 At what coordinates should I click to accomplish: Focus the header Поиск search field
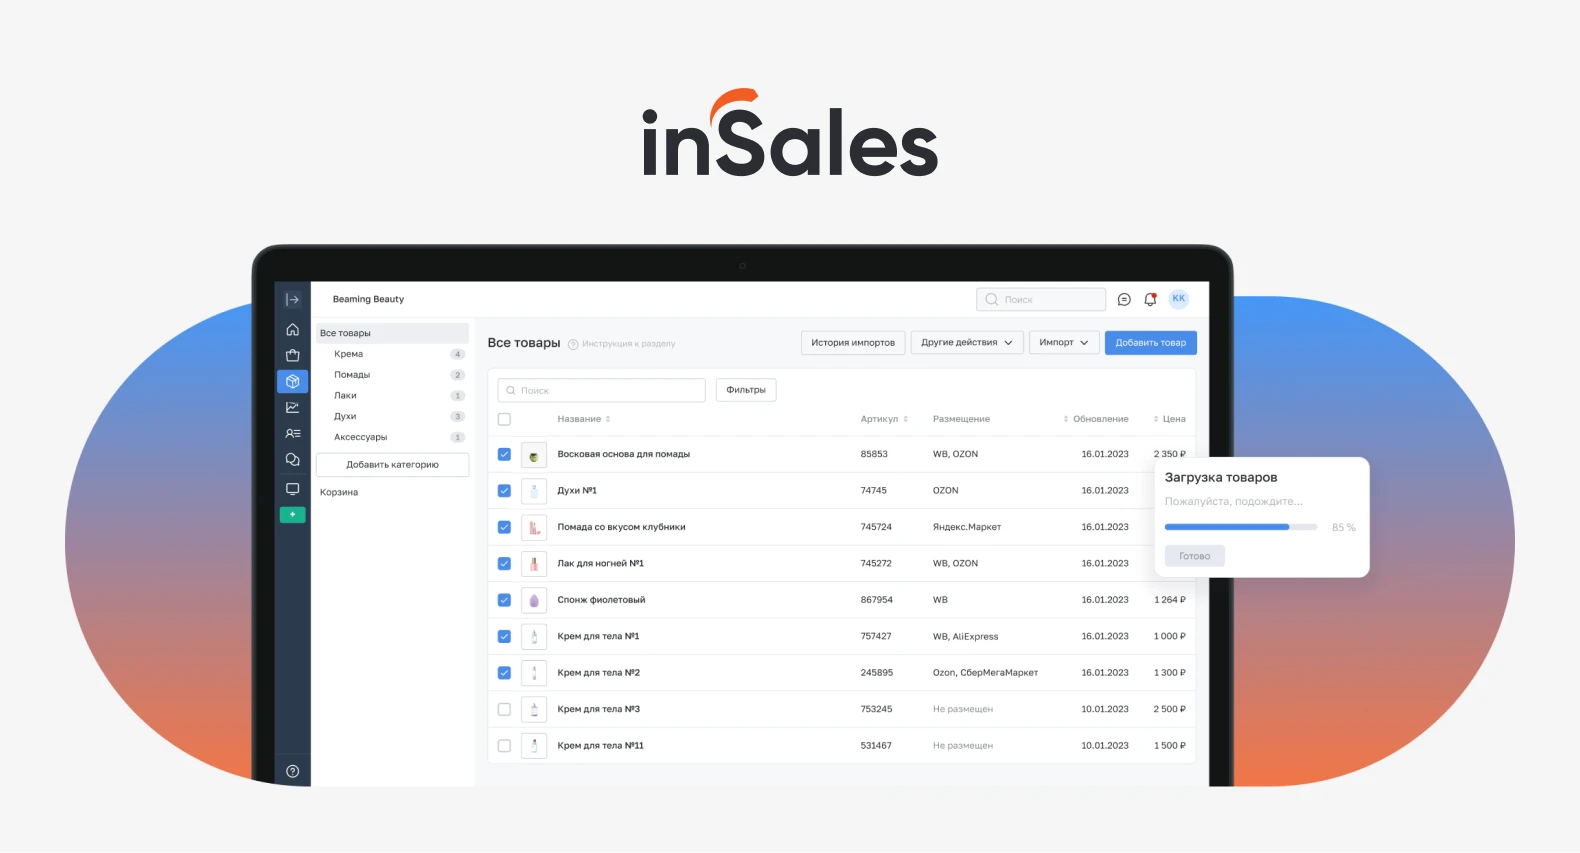(1041, 299)
